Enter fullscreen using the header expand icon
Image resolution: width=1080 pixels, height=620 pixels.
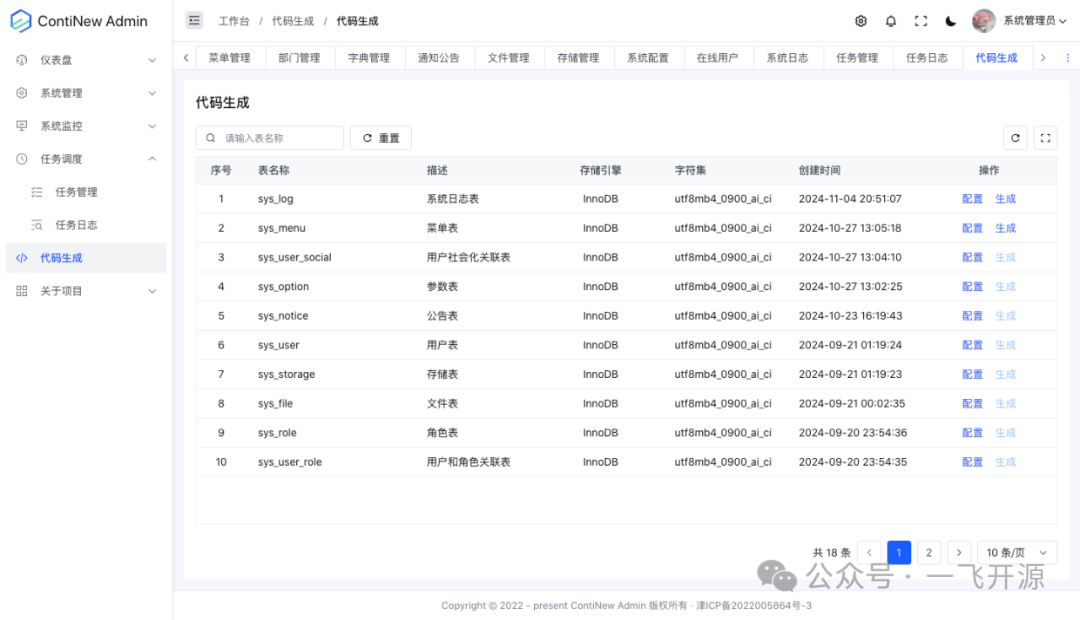pos(920,20)
